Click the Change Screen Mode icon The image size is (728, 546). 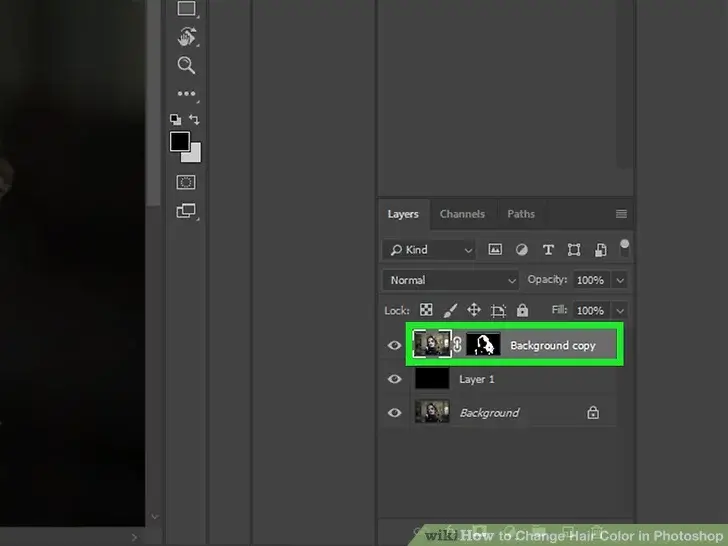coord(186,211)
